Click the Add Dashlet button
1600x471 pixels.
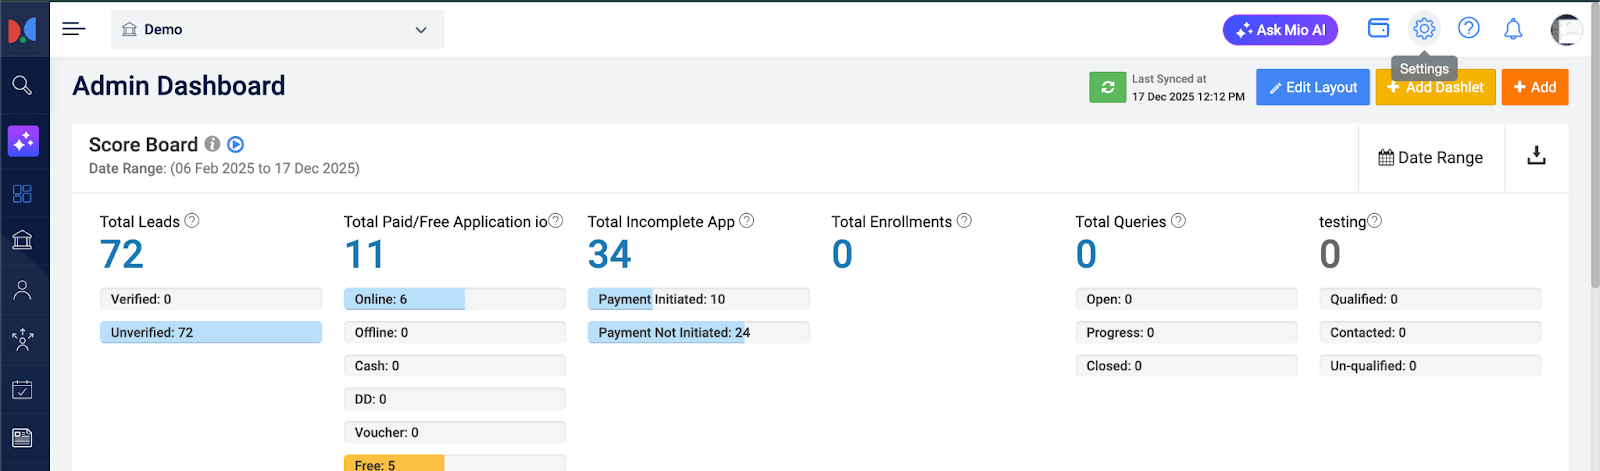1435,88
